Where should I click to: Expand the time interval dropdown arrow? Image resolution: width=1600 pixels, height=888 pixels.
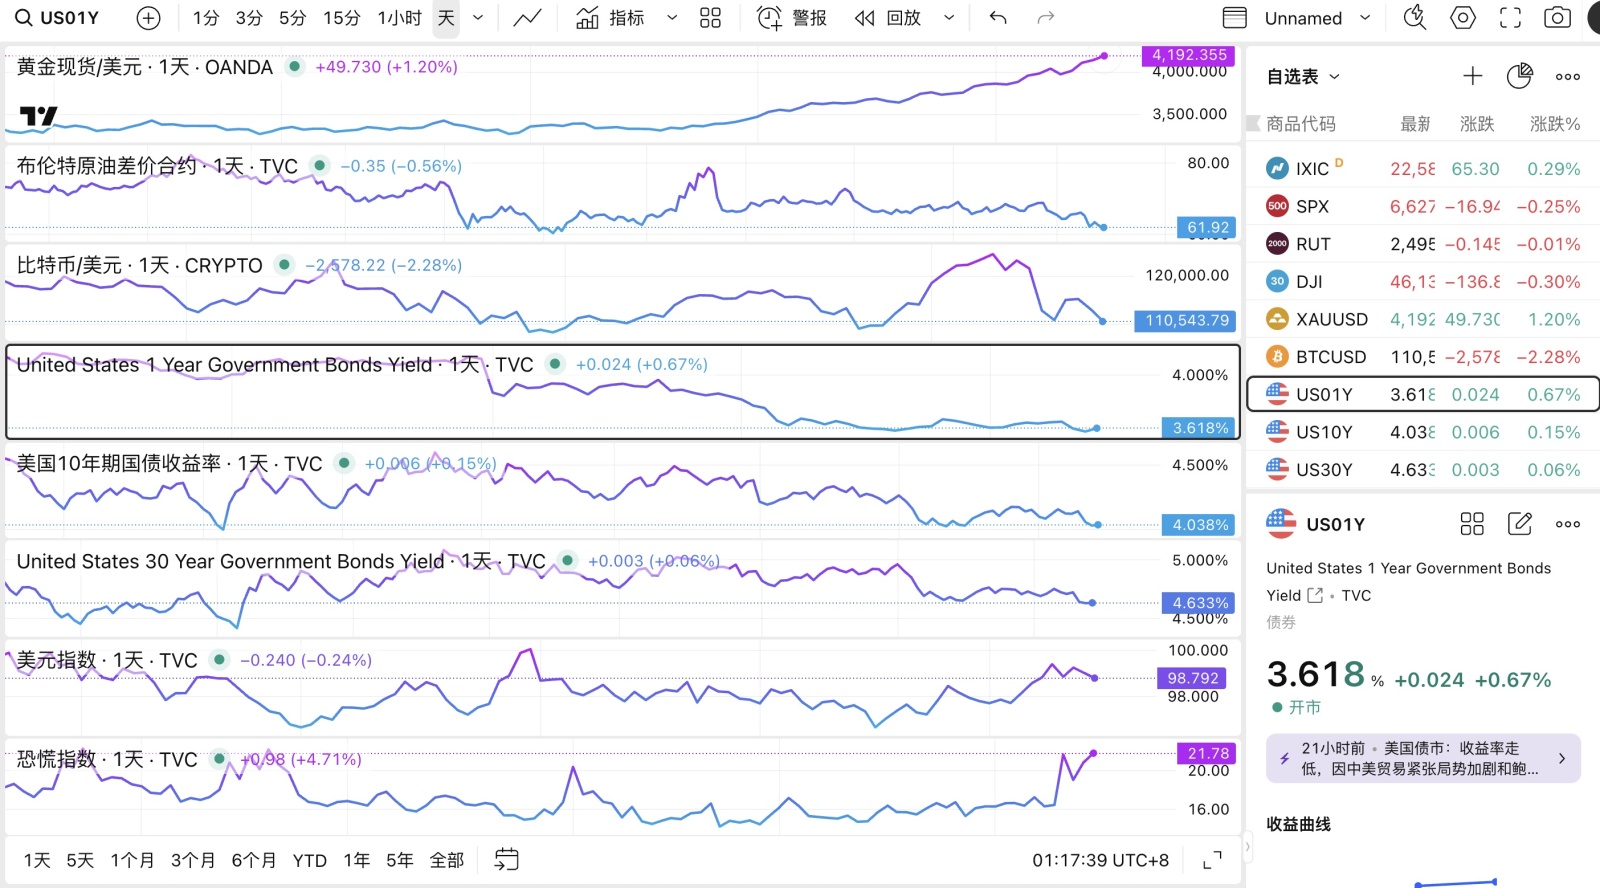tap(478, 18)
